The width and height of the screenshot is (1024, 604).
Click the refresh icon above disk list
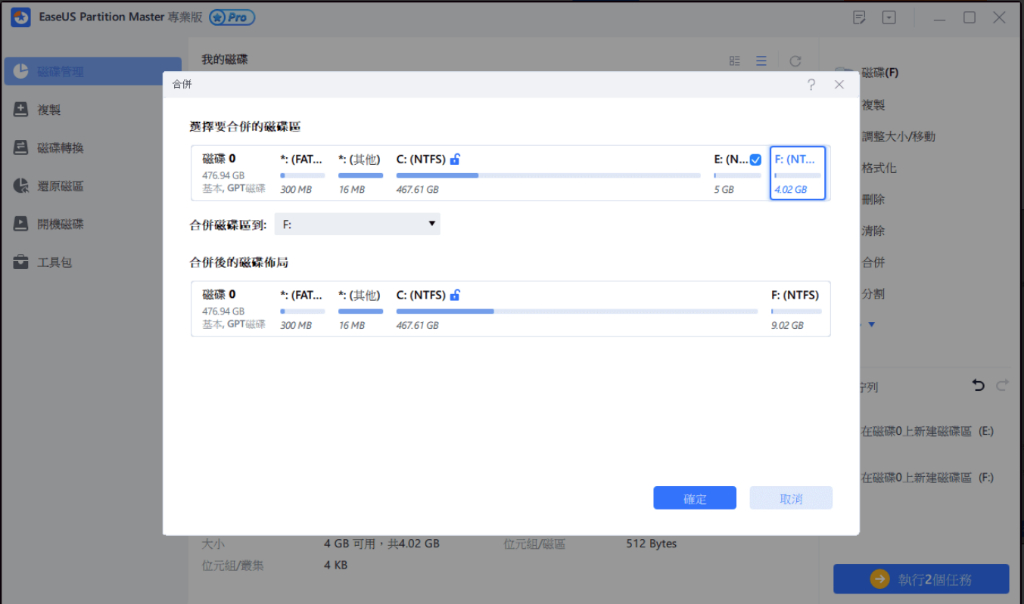click(x=795, y=61)
